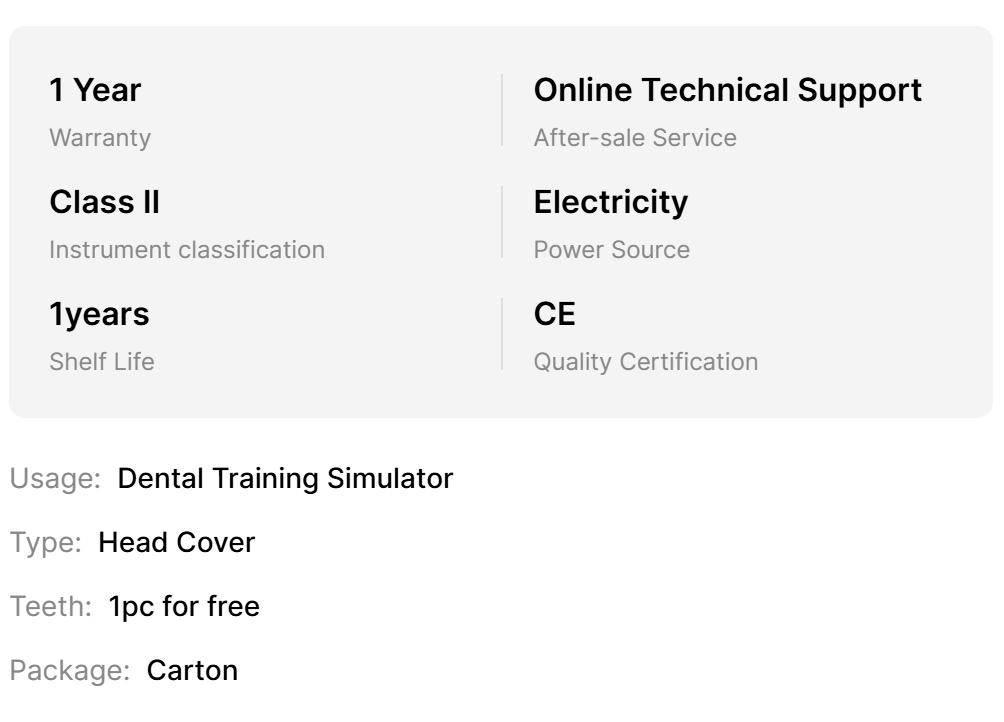
Task: Select the Shelf Life label
Action: (102, 361)
